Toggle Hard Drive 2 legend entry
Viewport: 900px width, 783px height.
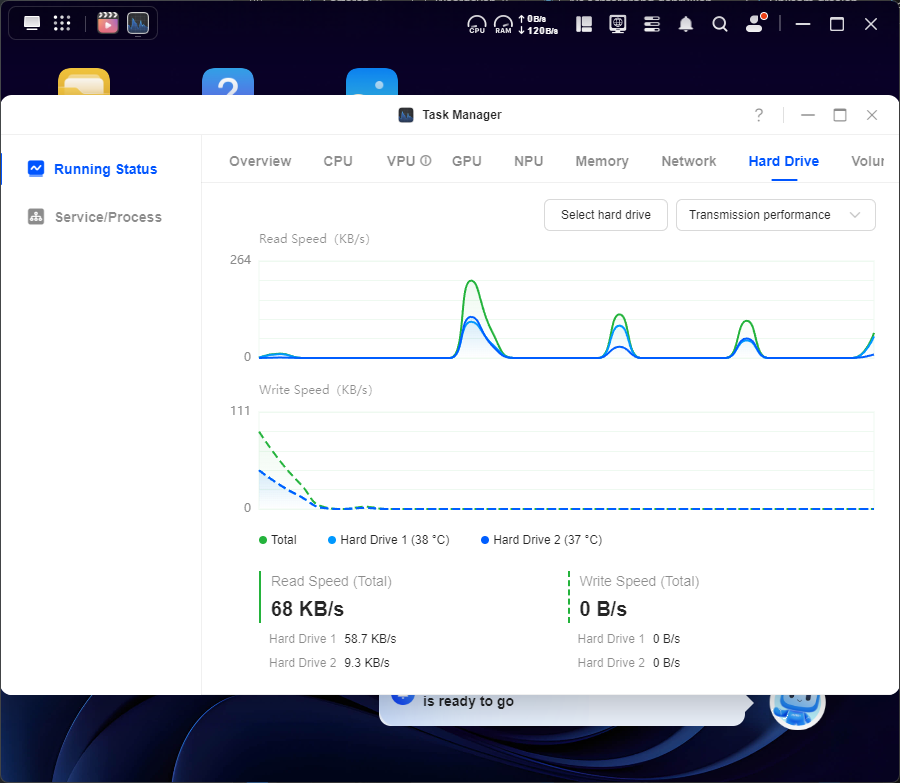pyautogui.click(x=541, y=540)
